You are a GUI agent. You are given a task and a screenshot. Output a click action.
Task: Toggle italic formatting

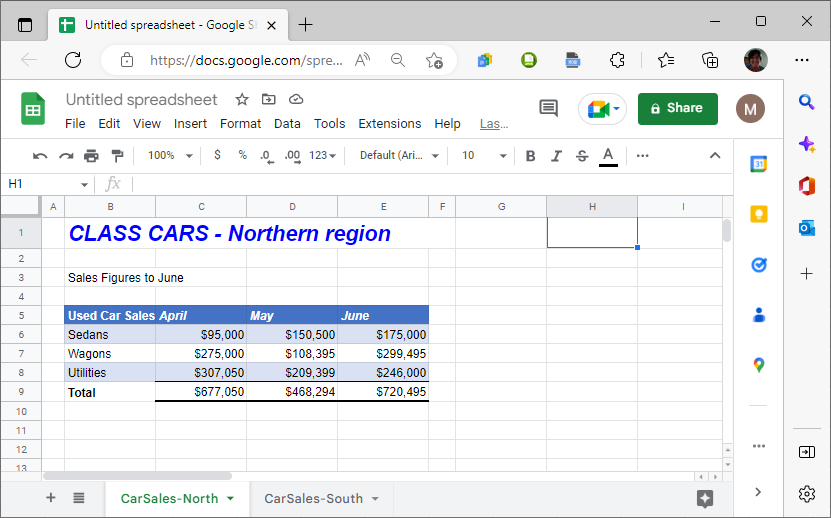pyautogui.click(x=556, y=156)
